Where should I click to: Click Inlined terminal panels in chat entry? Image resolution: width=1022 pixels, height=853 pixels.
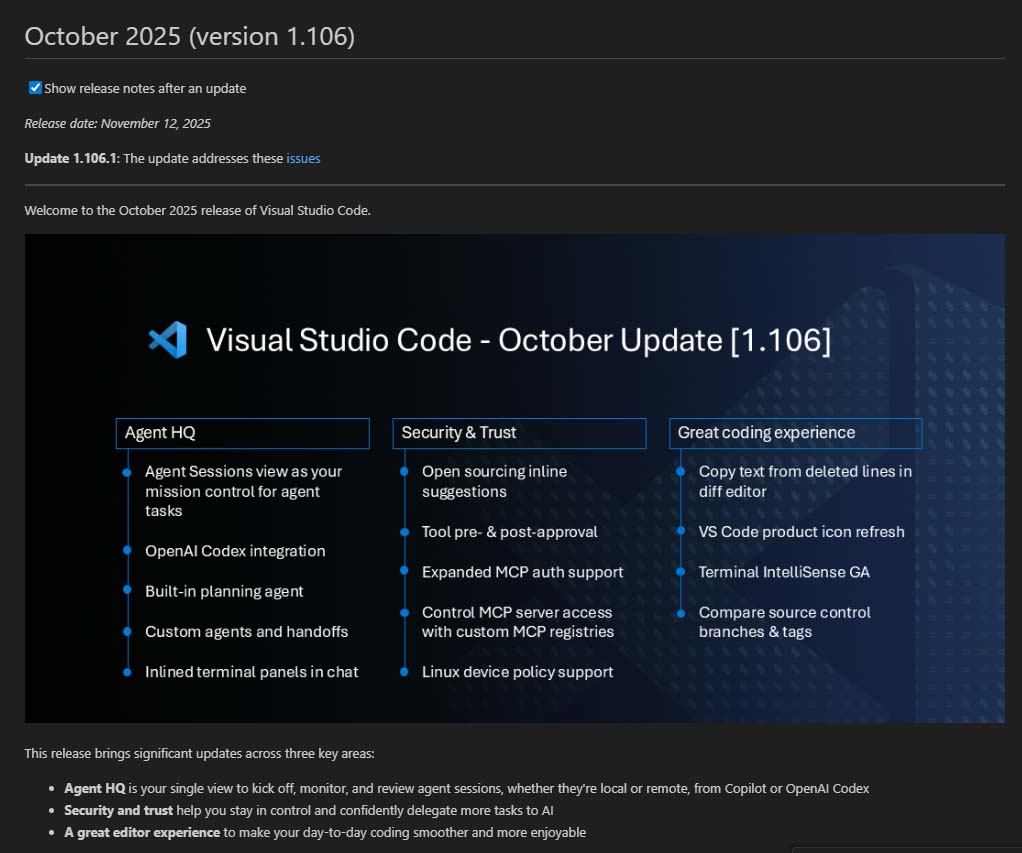point(250,671)
